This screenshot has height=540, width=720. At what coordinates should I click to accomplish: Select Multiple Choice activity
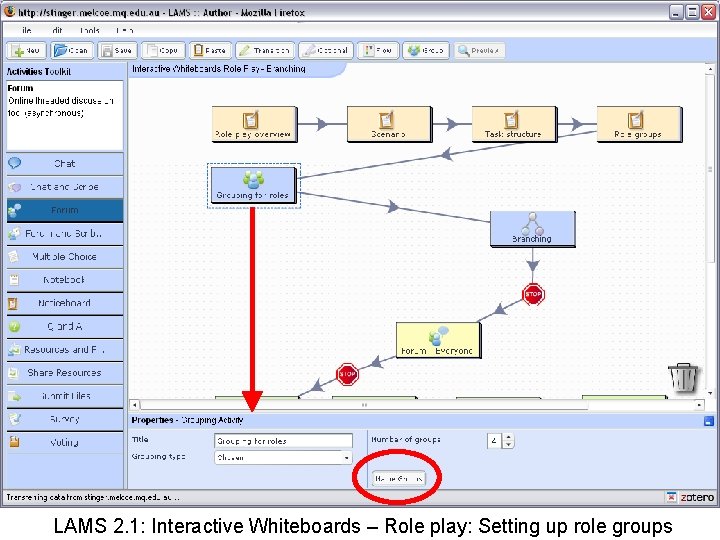tap(65, 257)
